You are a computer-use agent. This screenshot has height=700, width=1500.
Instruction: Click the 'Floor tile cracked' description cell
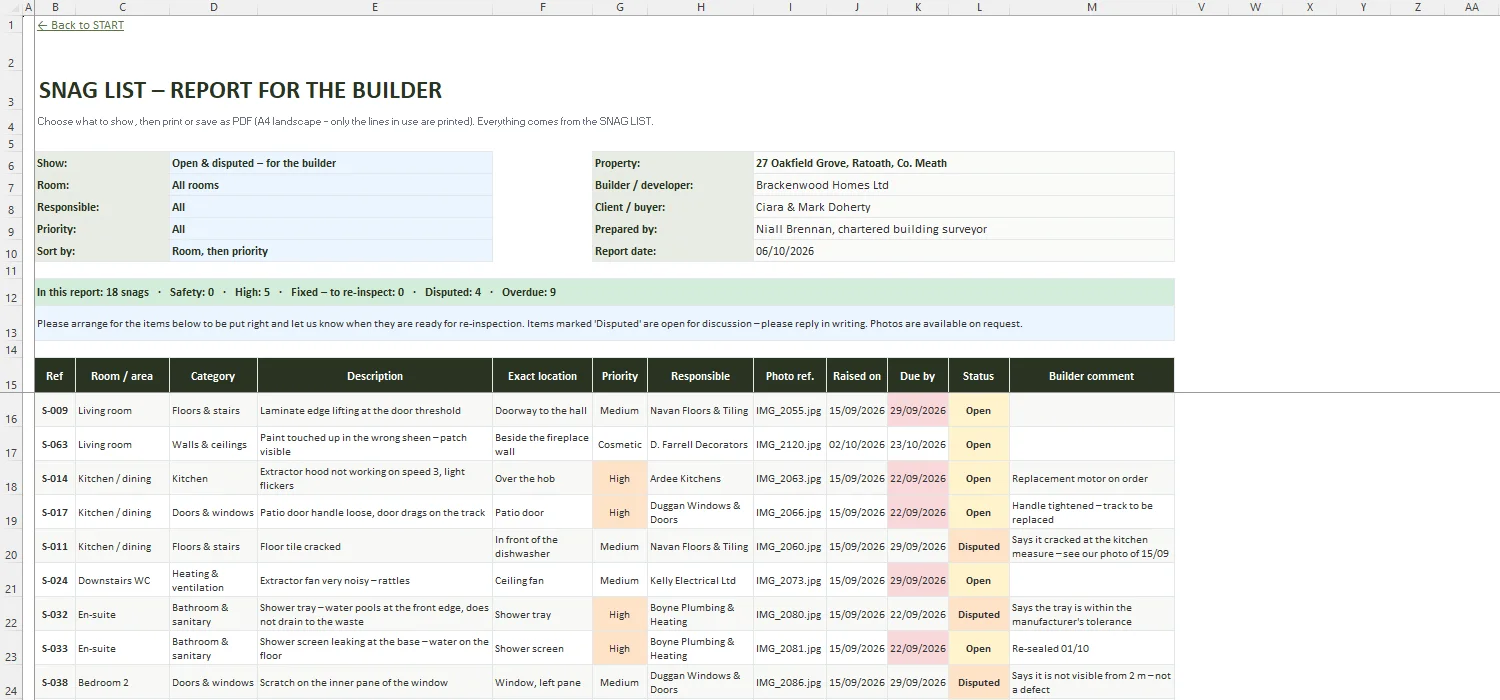(375, 546)
